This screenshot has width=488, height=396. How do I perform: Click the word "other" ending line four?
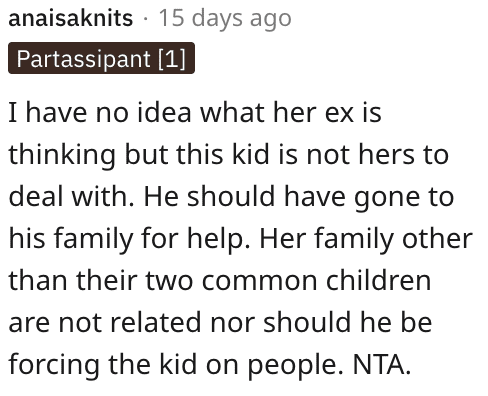pyautogui.click(x=437, y=239)
